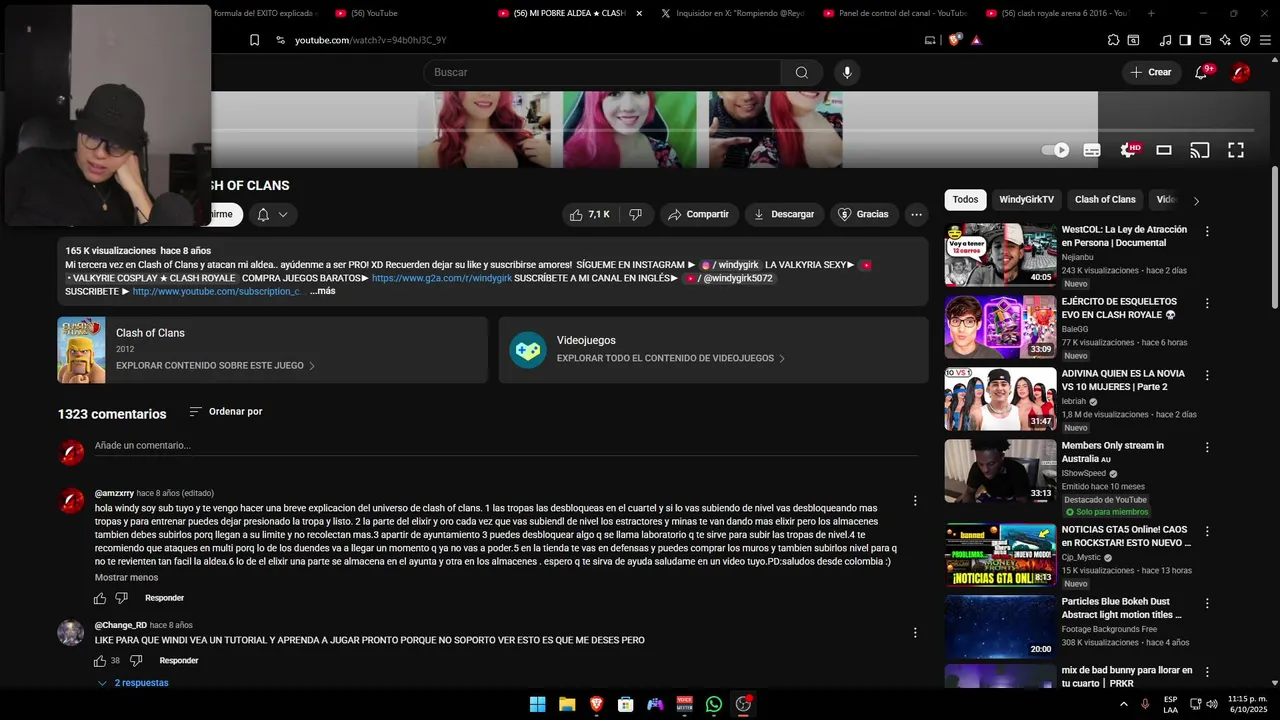Switch to the Panel de control del canal tab
The height and width of the screenshot is (720, 1280).
tap(894, 13)
